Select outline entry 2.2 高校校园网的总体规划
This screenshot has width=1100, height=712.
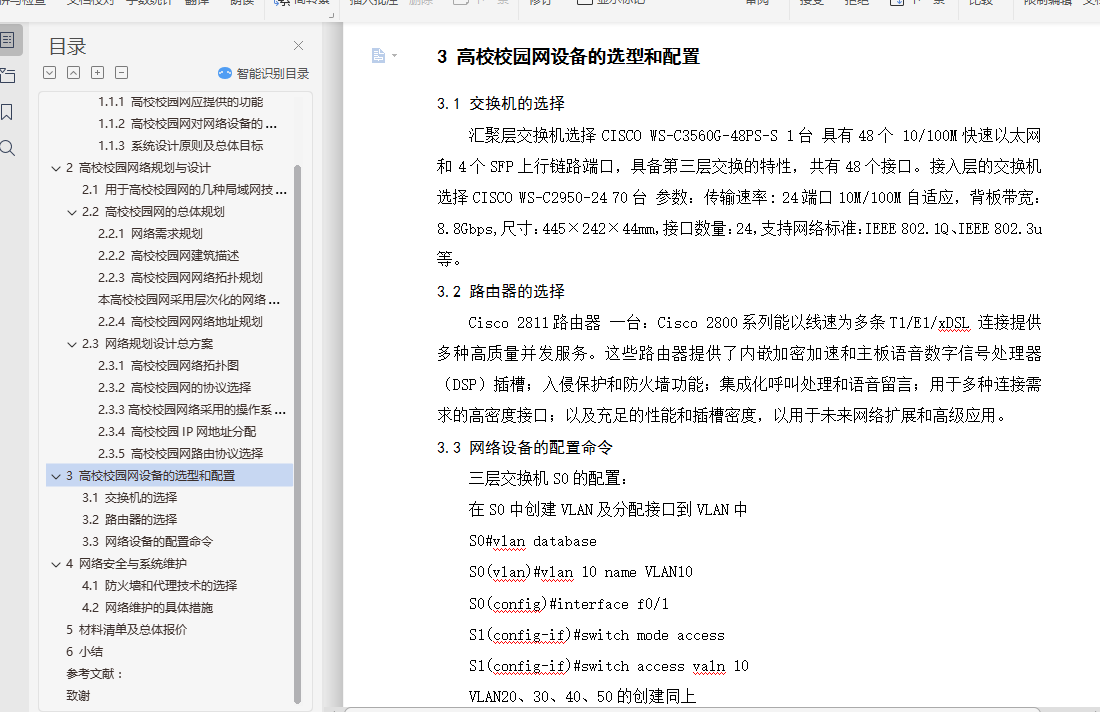coord(153,212)
